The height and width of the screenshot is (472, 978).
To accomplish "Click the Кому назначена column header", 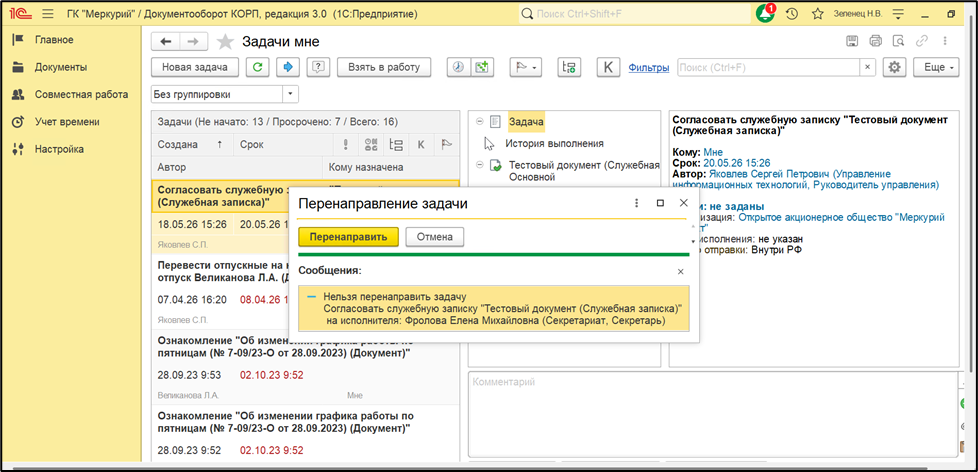I will coord(391,167).
